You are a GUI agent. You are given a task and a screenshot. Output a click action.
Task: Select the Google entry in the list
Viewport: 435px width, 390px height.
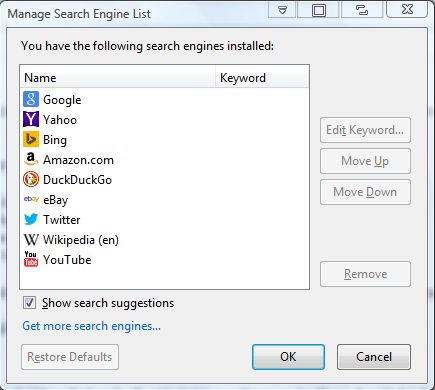164,100
